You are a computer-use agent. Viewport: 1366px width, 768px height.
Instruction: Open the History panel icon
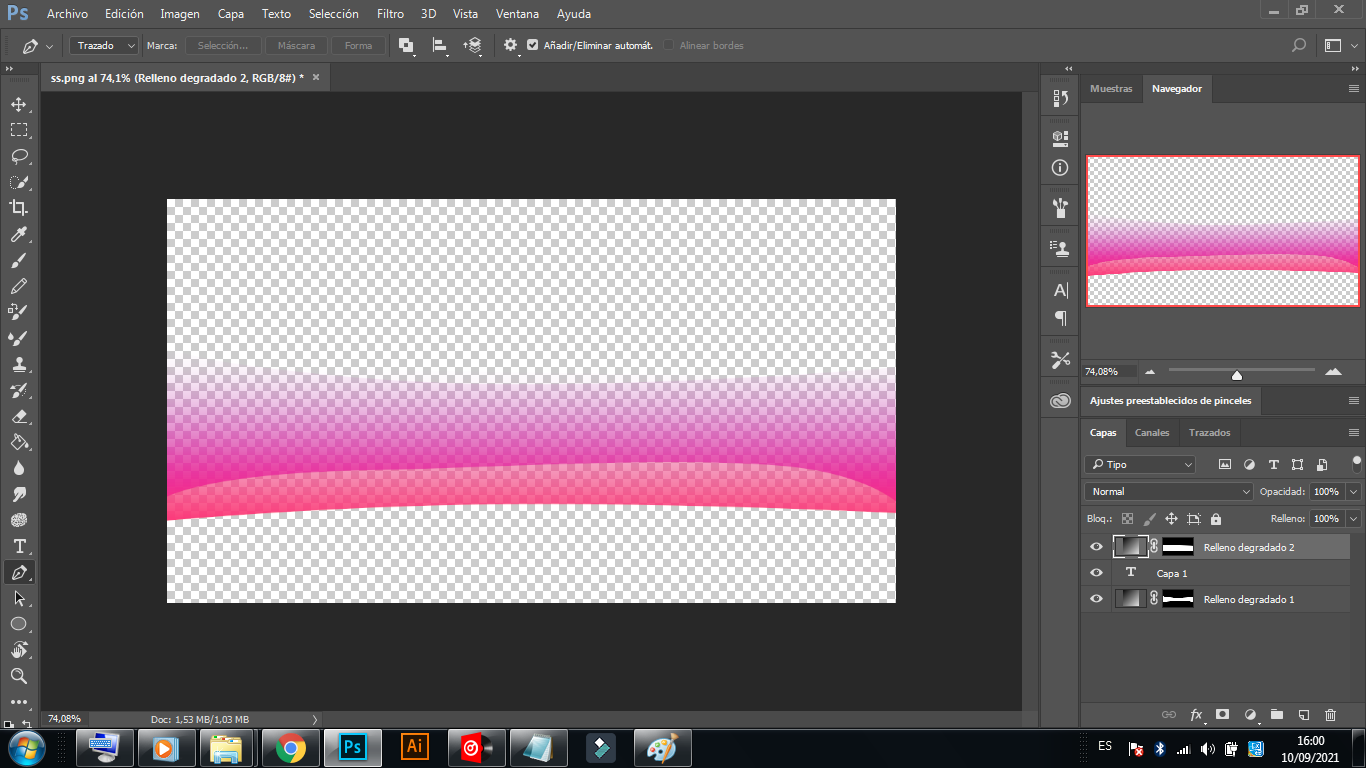pos(1060,98)
